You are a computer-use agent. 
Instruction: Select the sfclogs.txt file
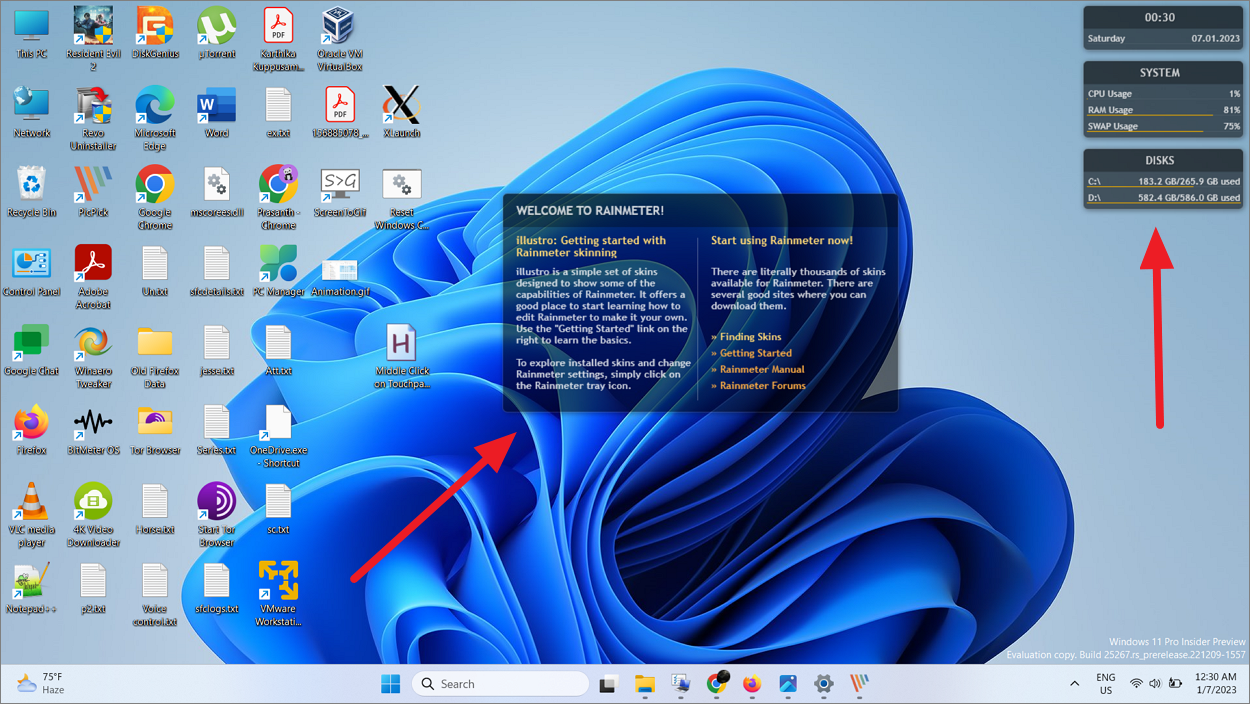pyautogui.click(x=216, y=588)
